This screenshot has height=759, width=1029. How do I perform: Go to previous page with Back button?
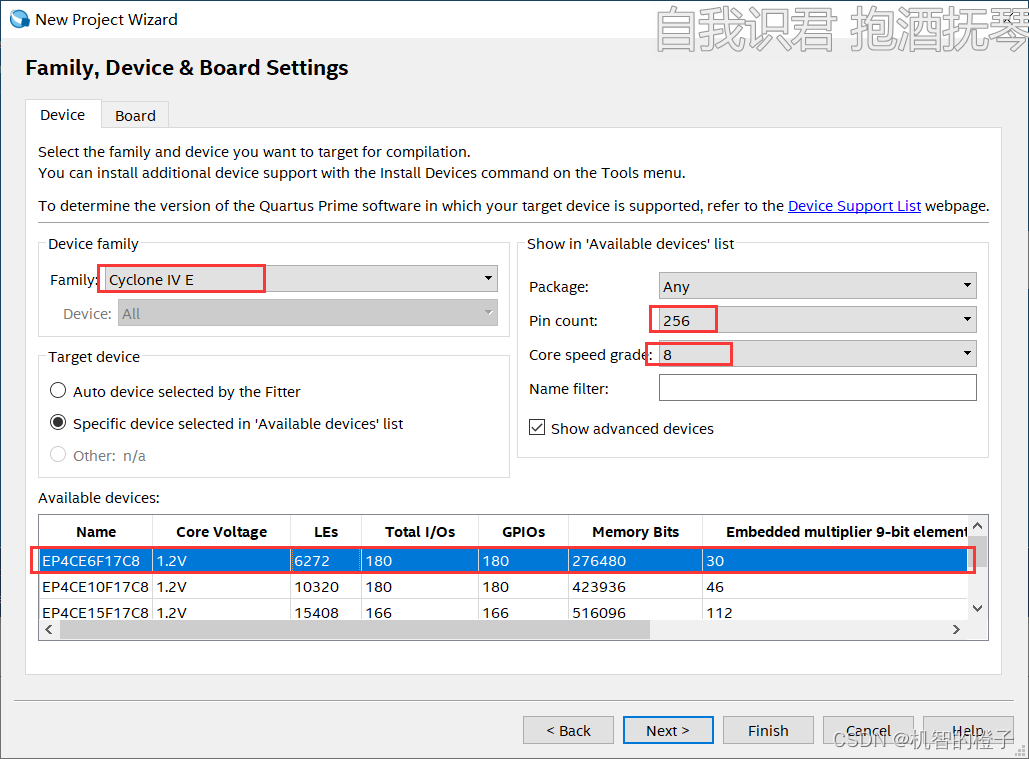568,730
